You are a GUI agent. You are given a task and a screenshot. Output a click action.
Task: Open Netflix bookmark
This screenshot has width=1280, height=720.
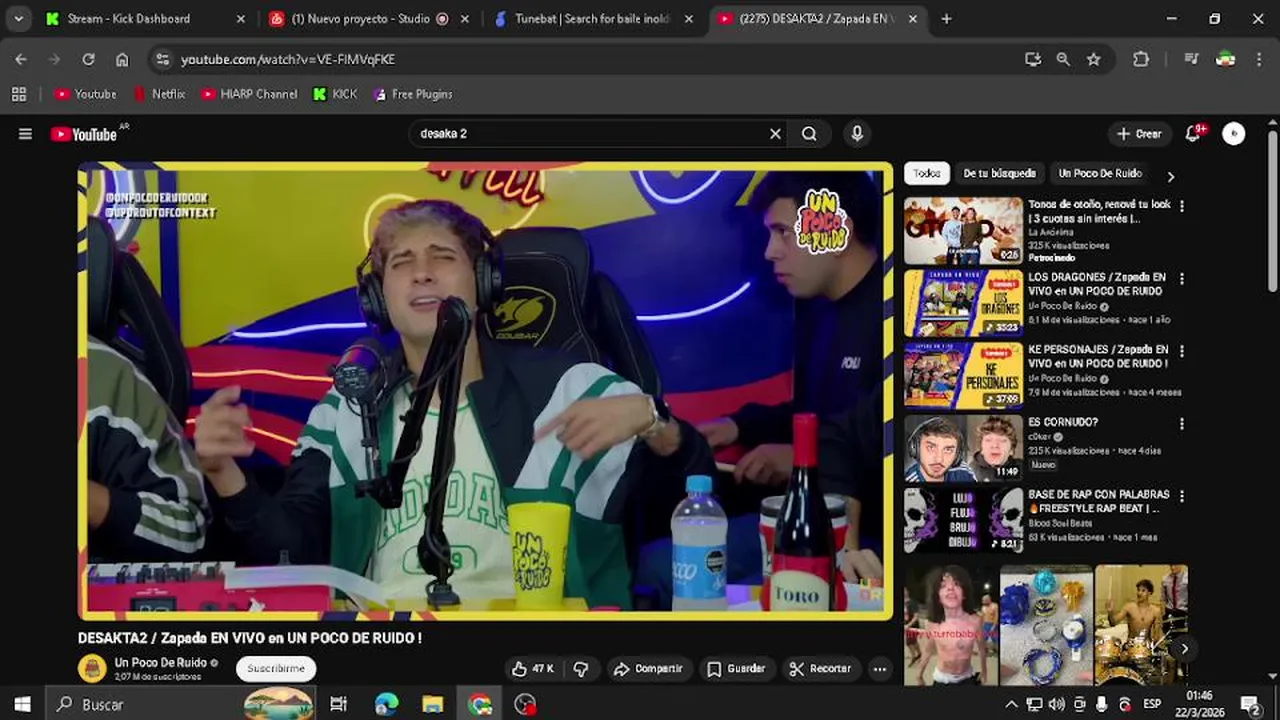pos(158,94)
